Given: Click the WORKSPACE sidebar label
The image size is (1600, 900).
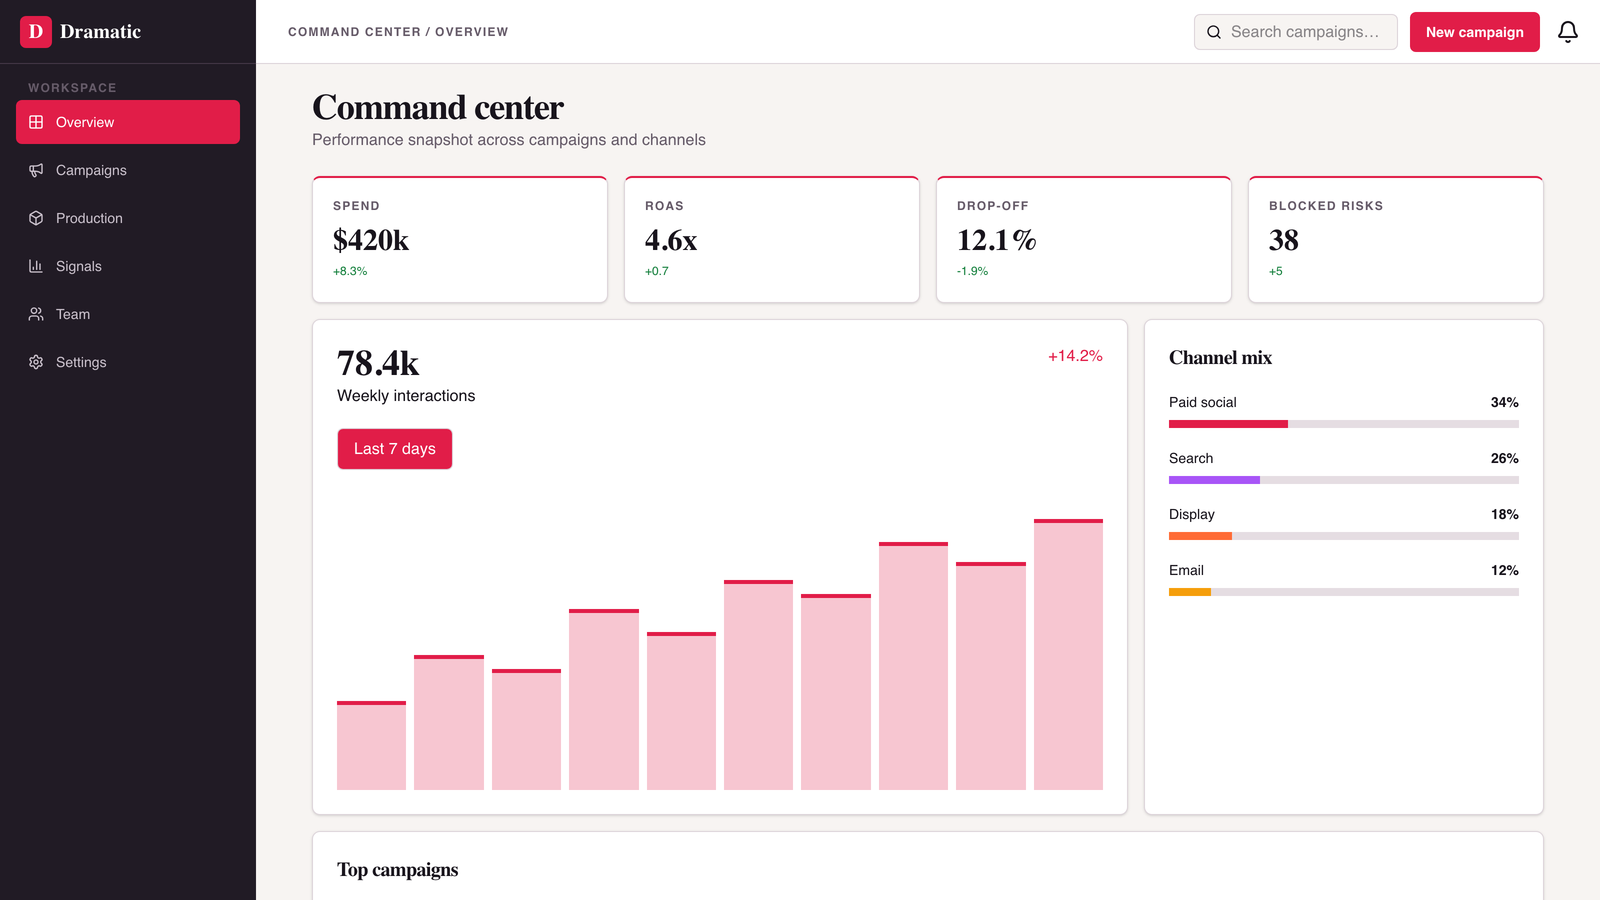Looking at the screenshot, I should pos(72,88).
